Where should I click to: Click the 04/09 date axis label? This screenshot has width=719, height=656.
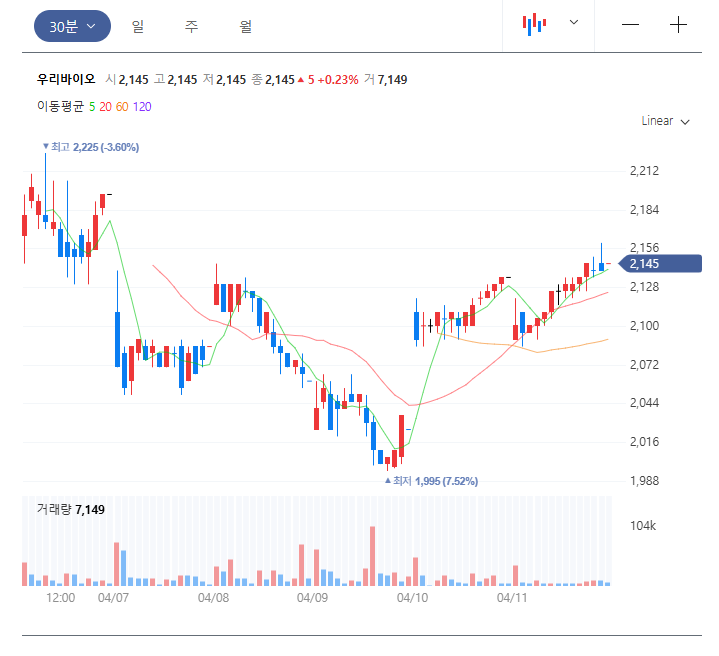(312, 598)
